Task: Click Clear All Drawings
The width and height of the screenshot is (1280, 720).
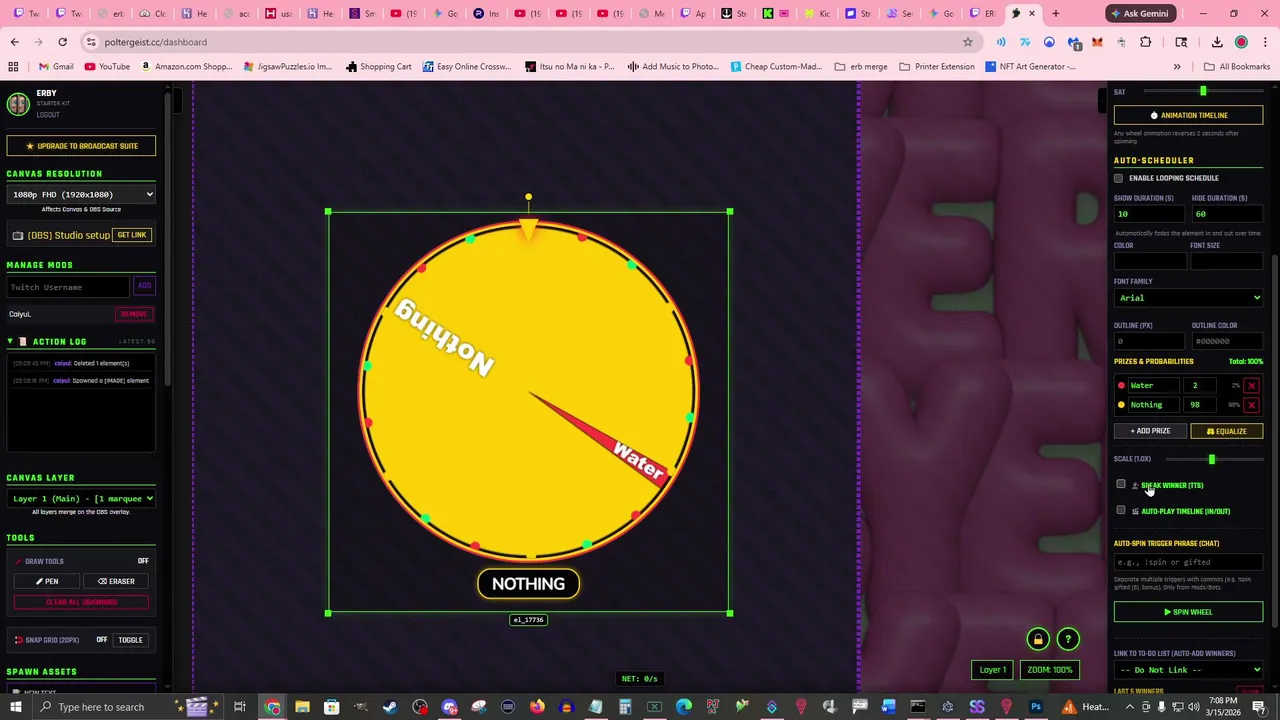Action: point(81,602)
